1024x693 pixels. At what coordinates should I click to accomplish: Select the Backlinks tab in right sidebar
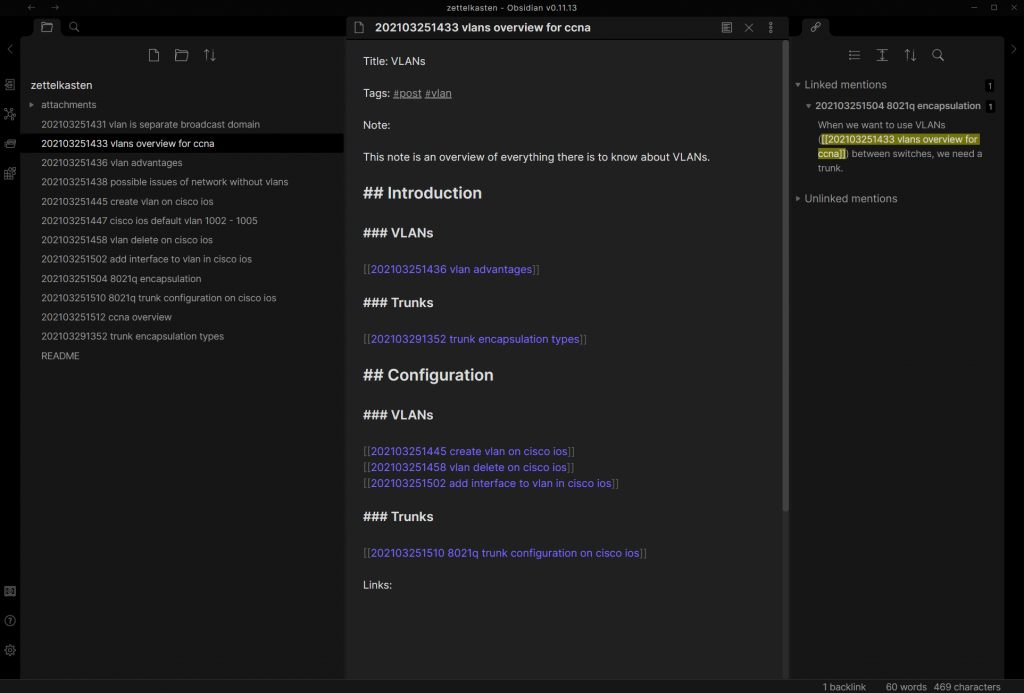pos(815,27)
